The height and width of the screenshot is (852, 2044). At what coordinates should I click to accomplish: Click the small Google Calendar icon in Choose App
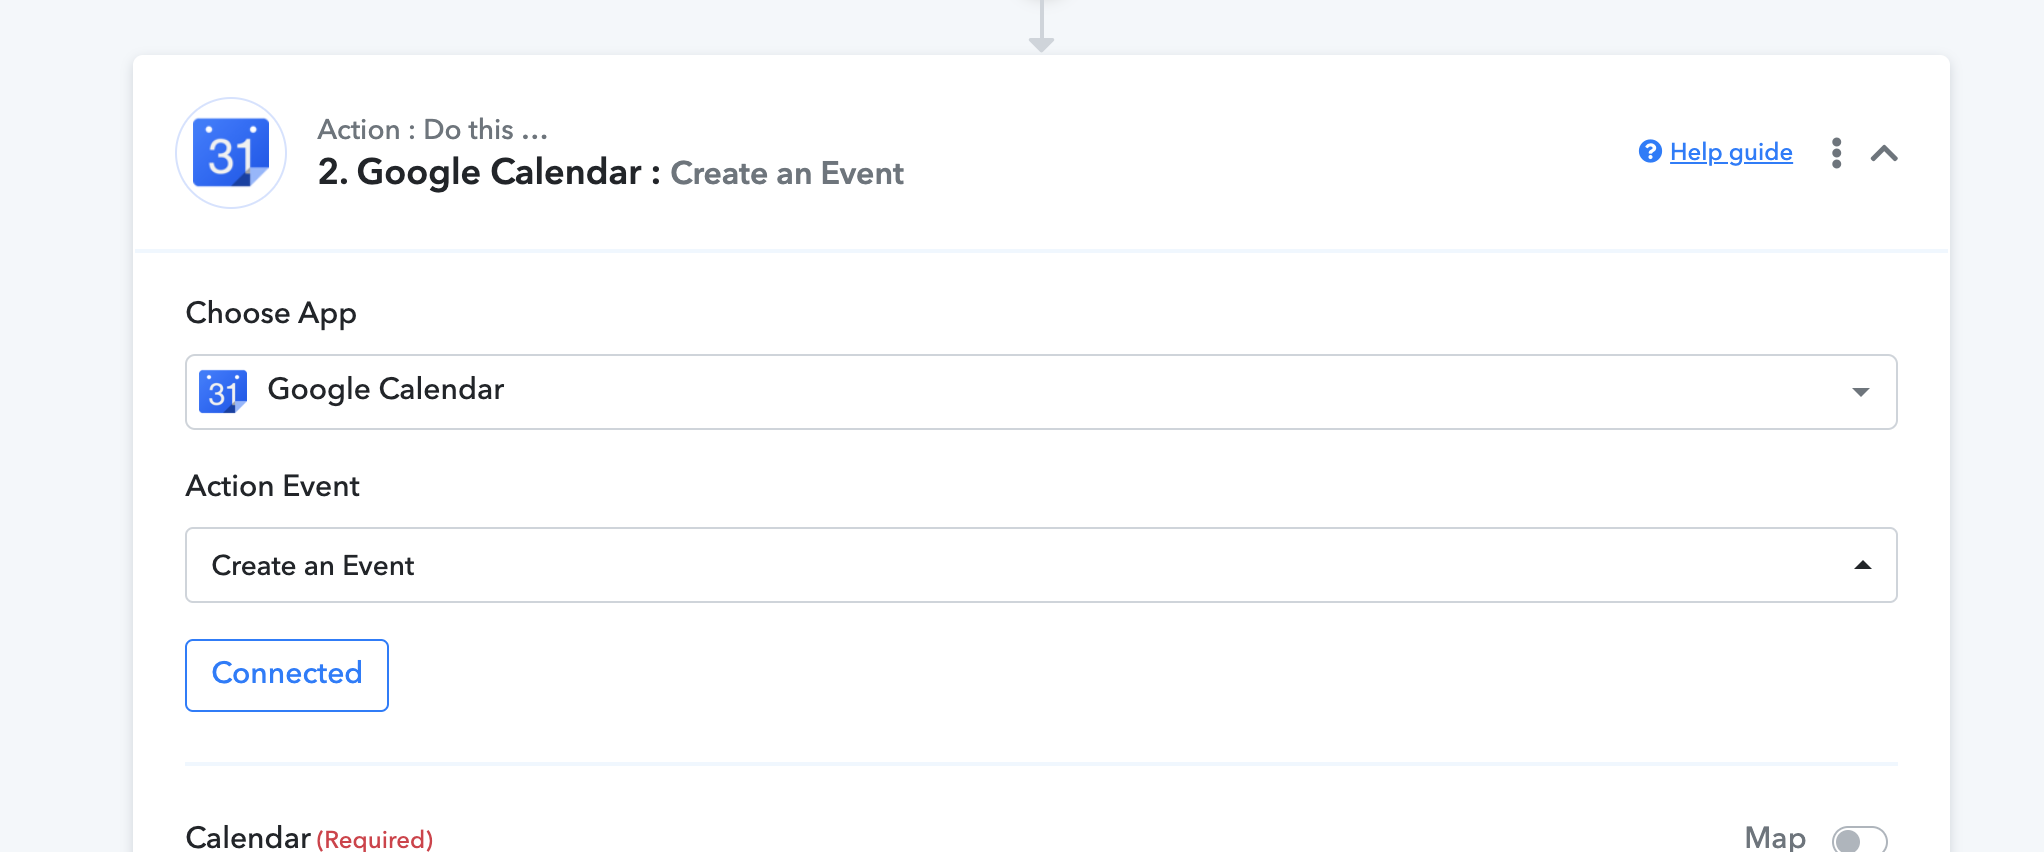coord(223,391)
